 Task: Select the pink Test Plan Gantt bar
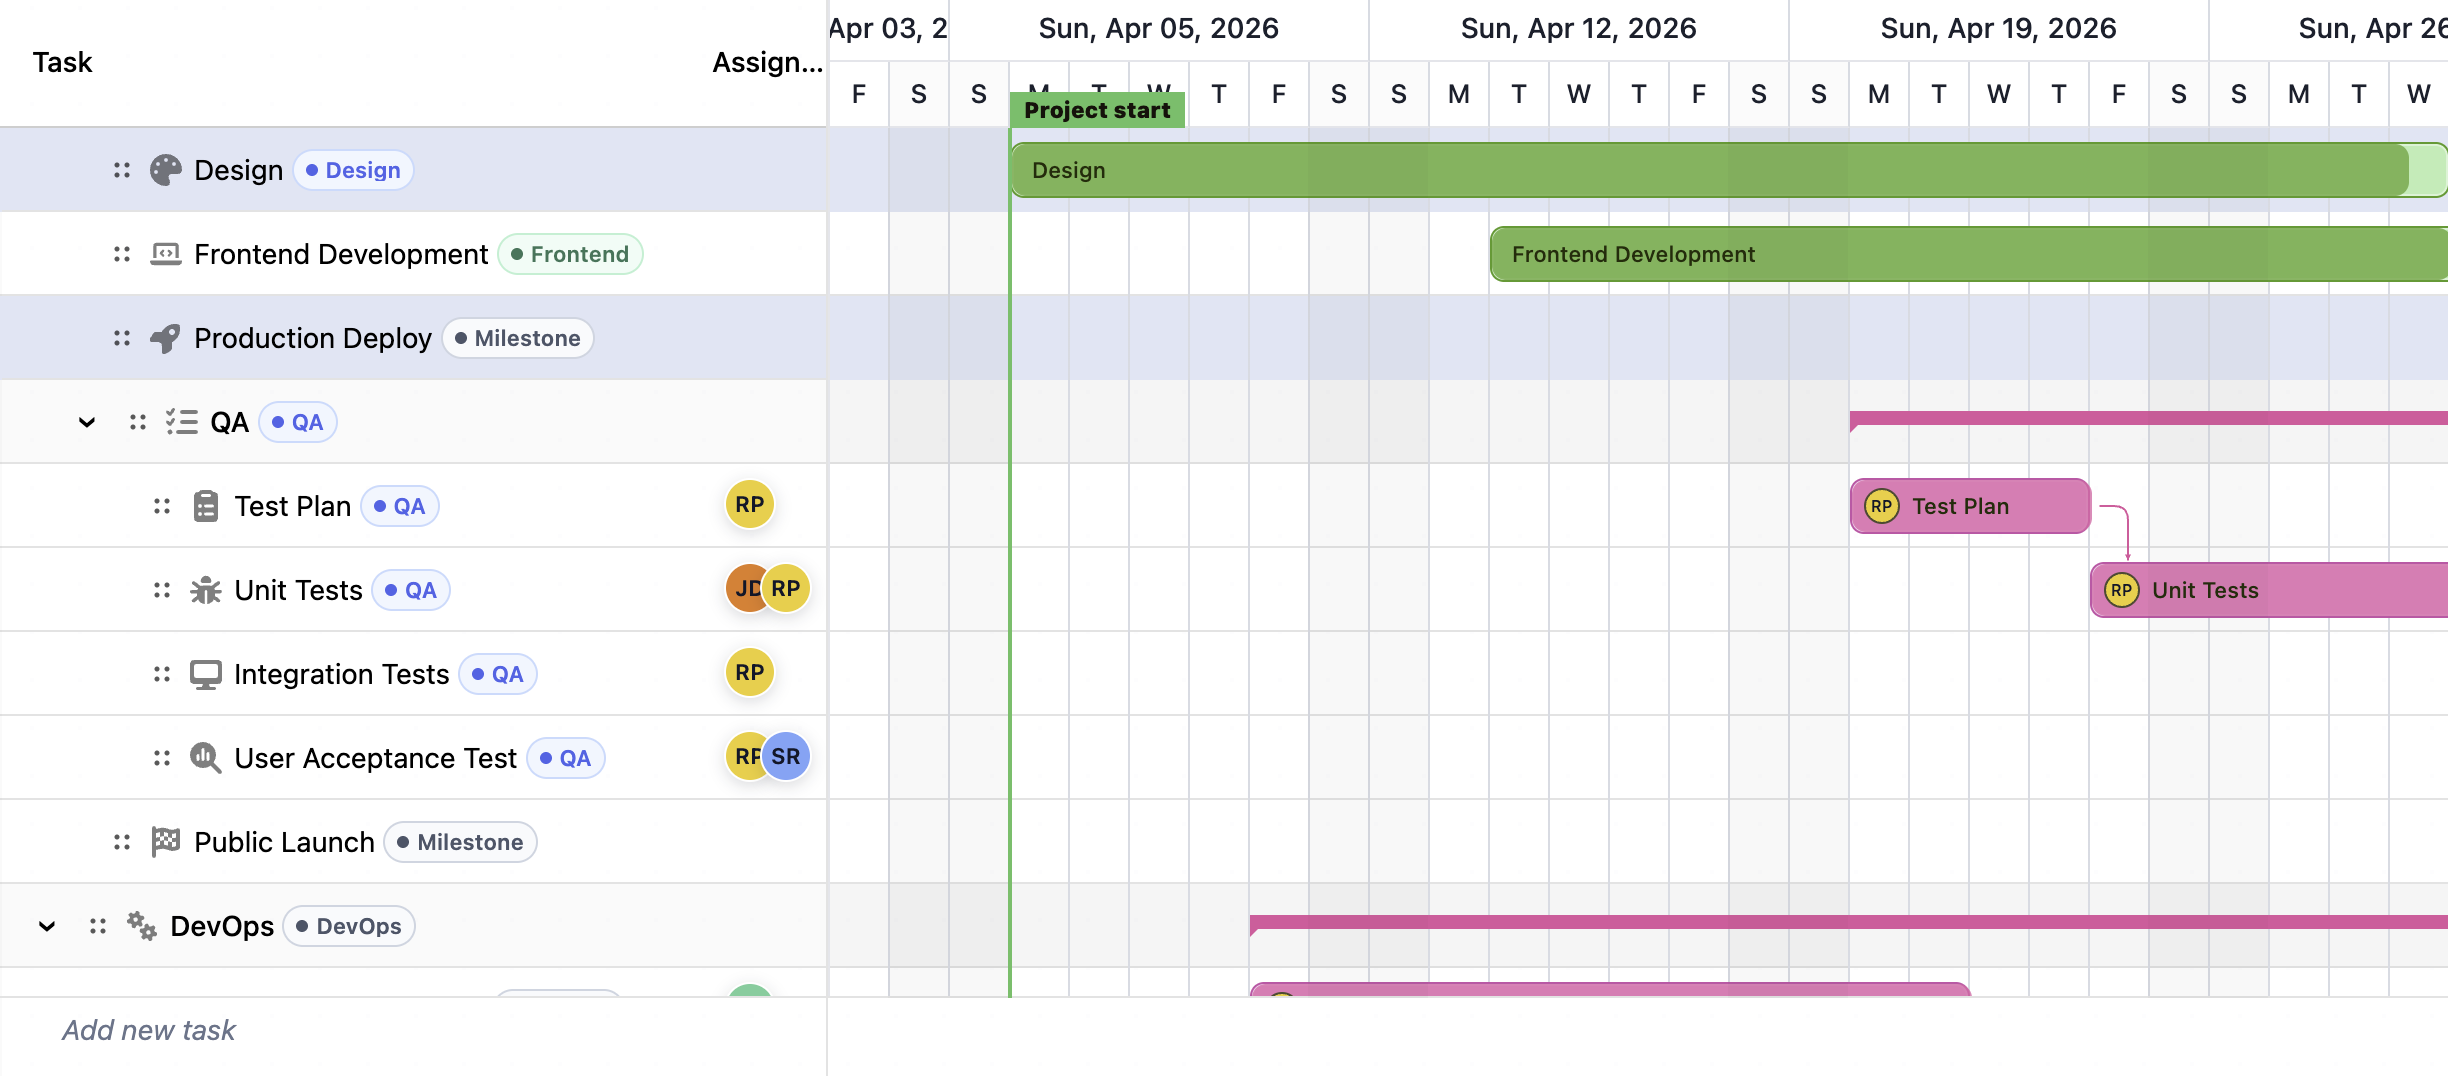(1970, 506)
